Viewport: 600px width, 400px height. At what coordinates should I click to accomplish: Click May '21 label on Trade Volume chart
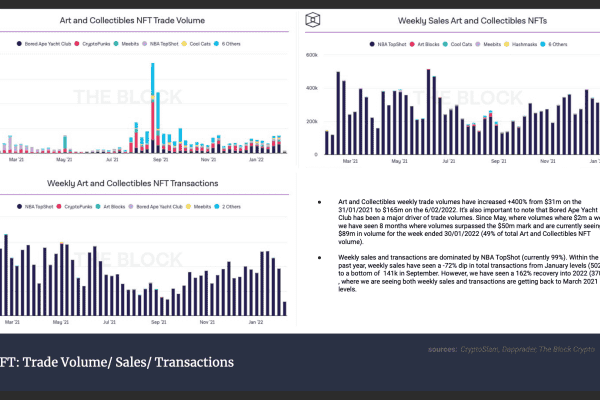click(64, 159)
